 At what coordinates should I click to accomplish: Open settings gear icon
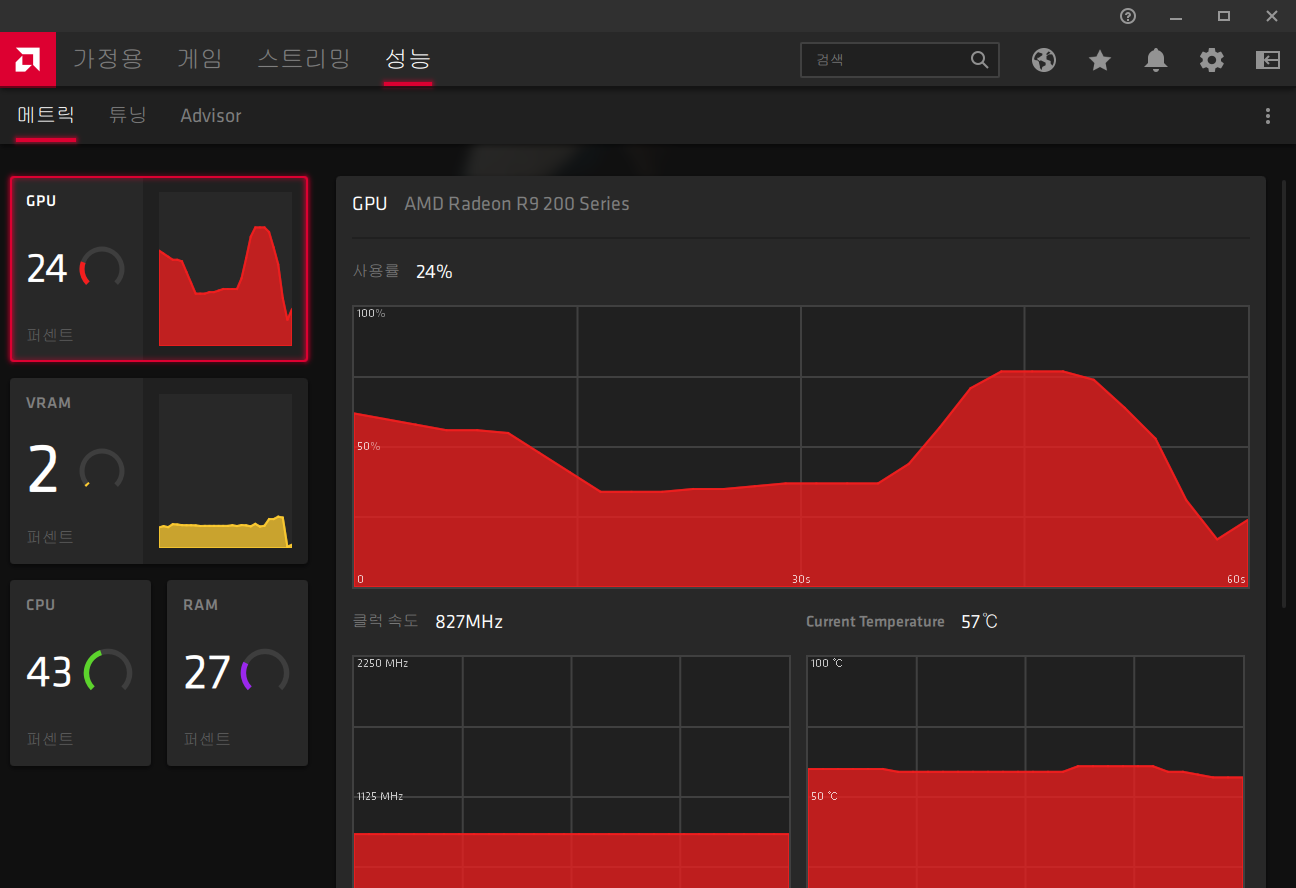(1212, 60)
